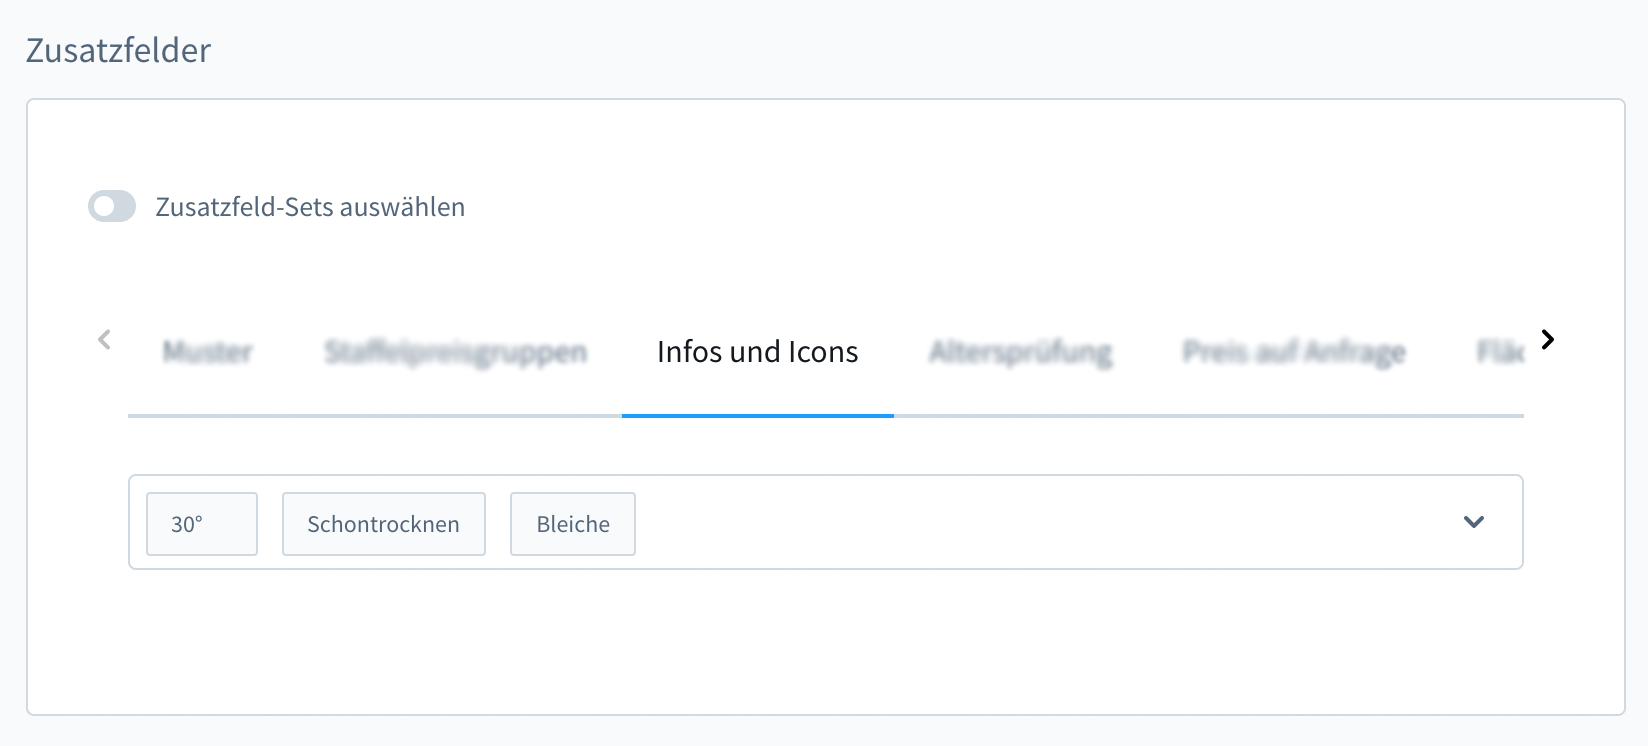The width and height of the screenshot is (1648, 746).
Task: Expand the multi-select dropdown chevron
Action: [x=1473, y=522]
